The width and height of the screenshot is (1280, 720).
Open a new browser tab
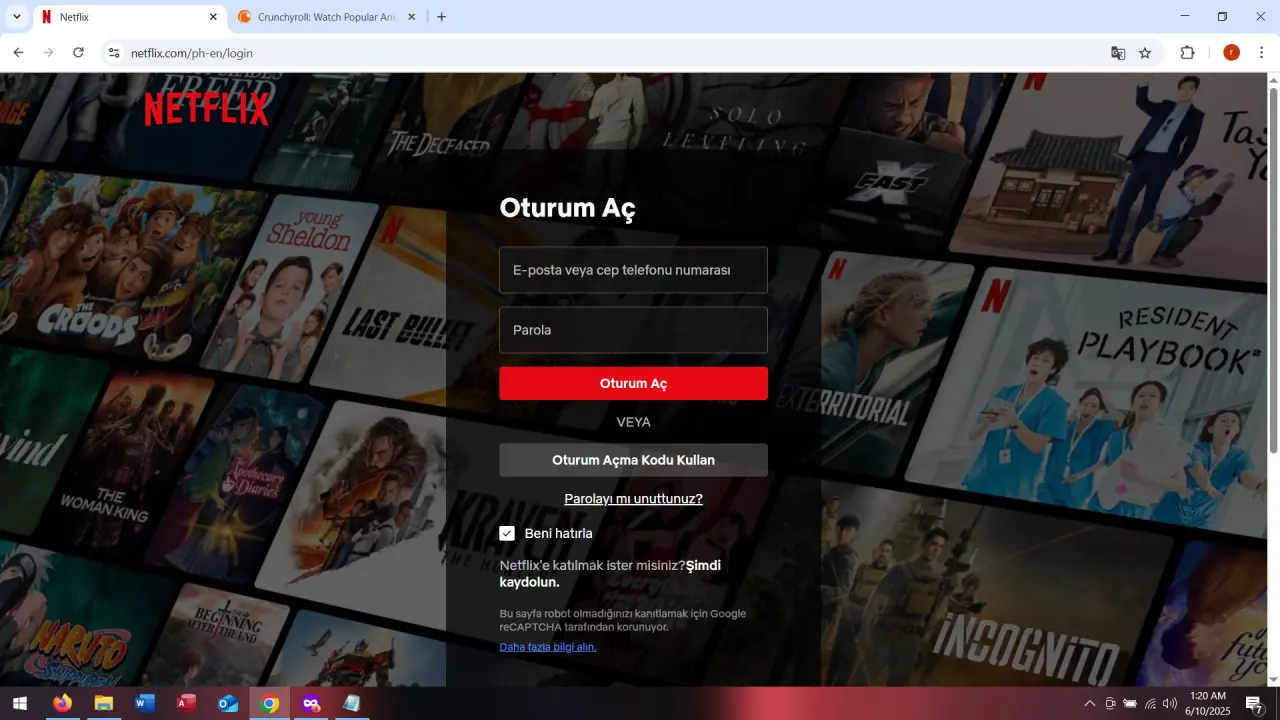(442, 17)
